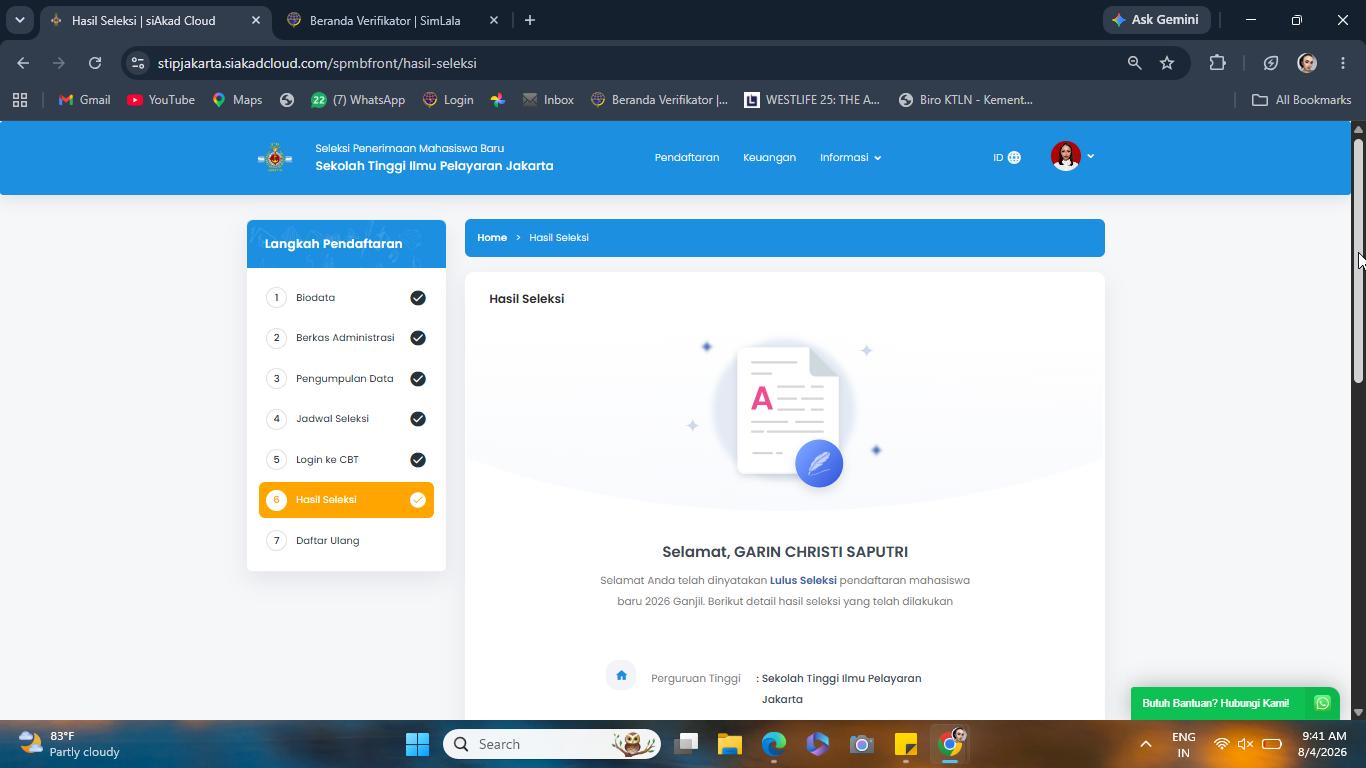Open File Explorer from the taskbar

pos(730,744)
